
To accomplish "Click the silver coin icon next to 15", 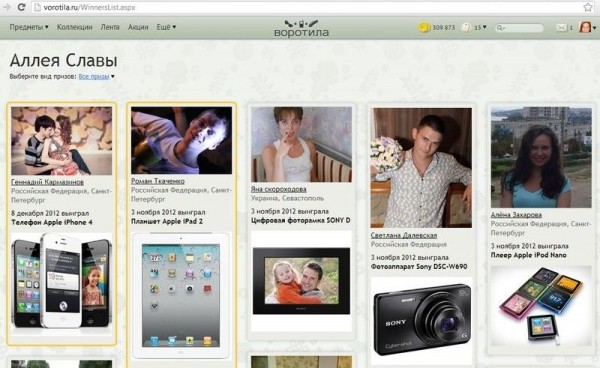I will [x=466, y=28].
